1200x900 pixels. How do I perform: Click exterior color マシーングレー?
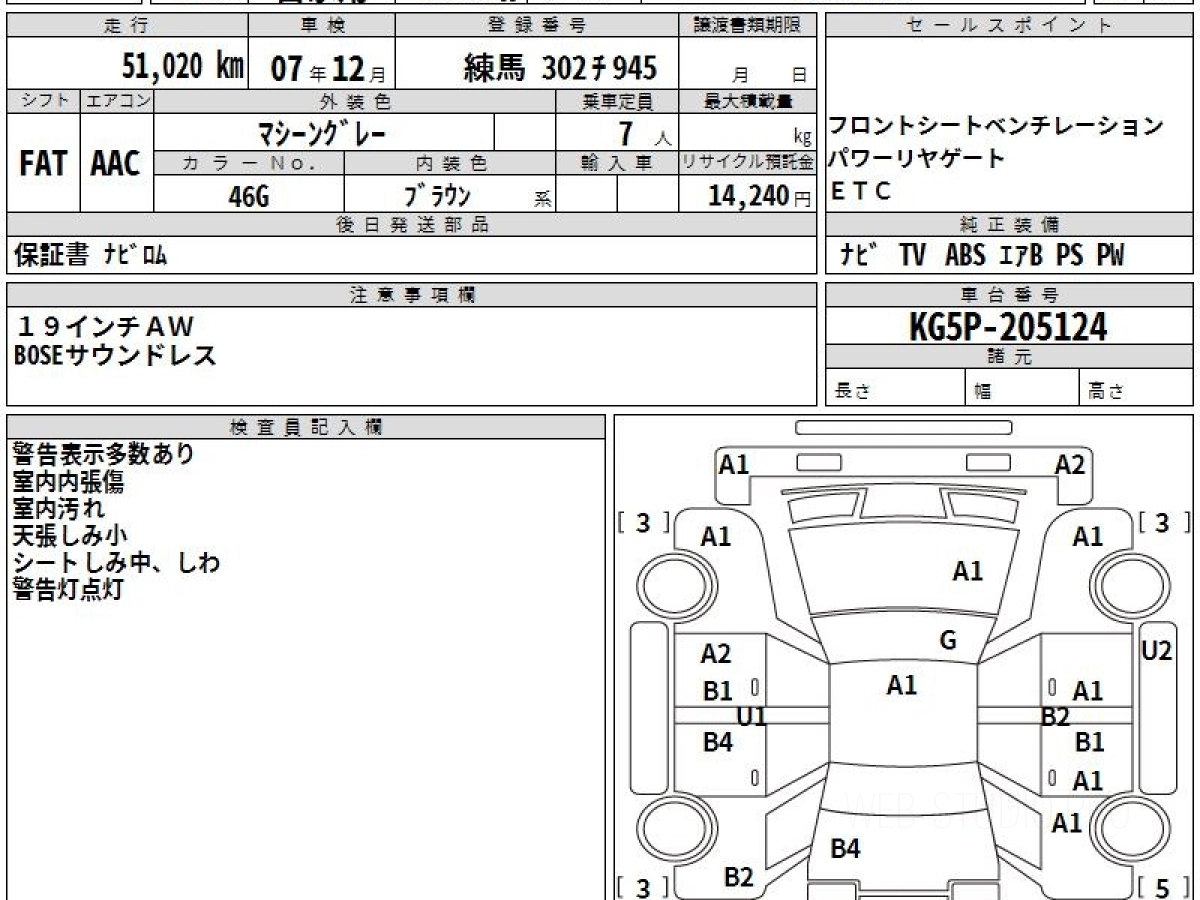(322, 132)
